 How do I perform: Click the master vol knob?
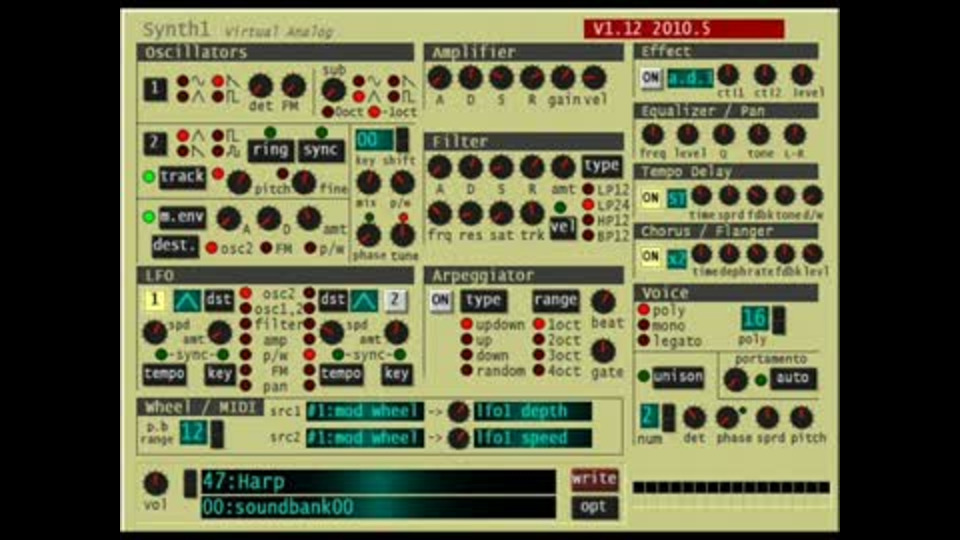(155, 483)
